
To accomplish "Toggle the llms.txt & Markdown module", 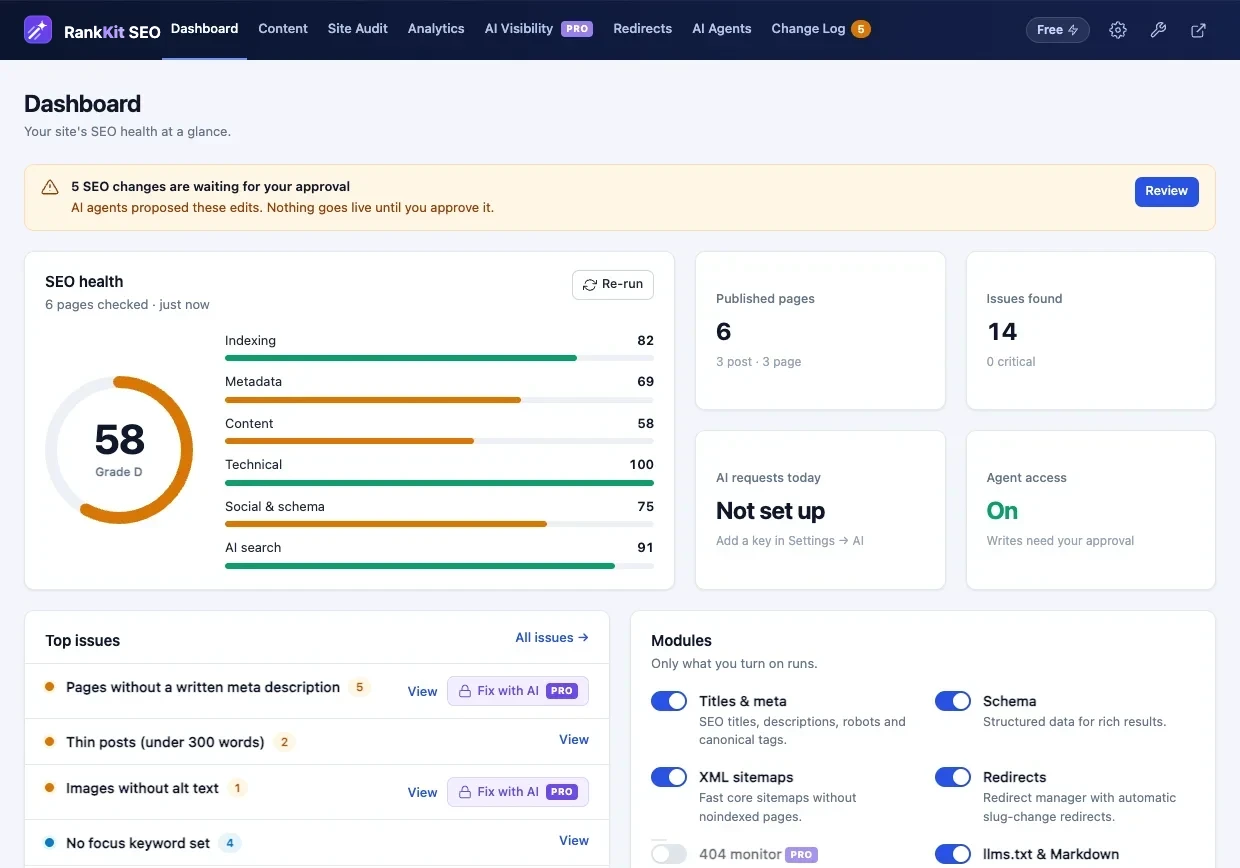I will (953, 854).
